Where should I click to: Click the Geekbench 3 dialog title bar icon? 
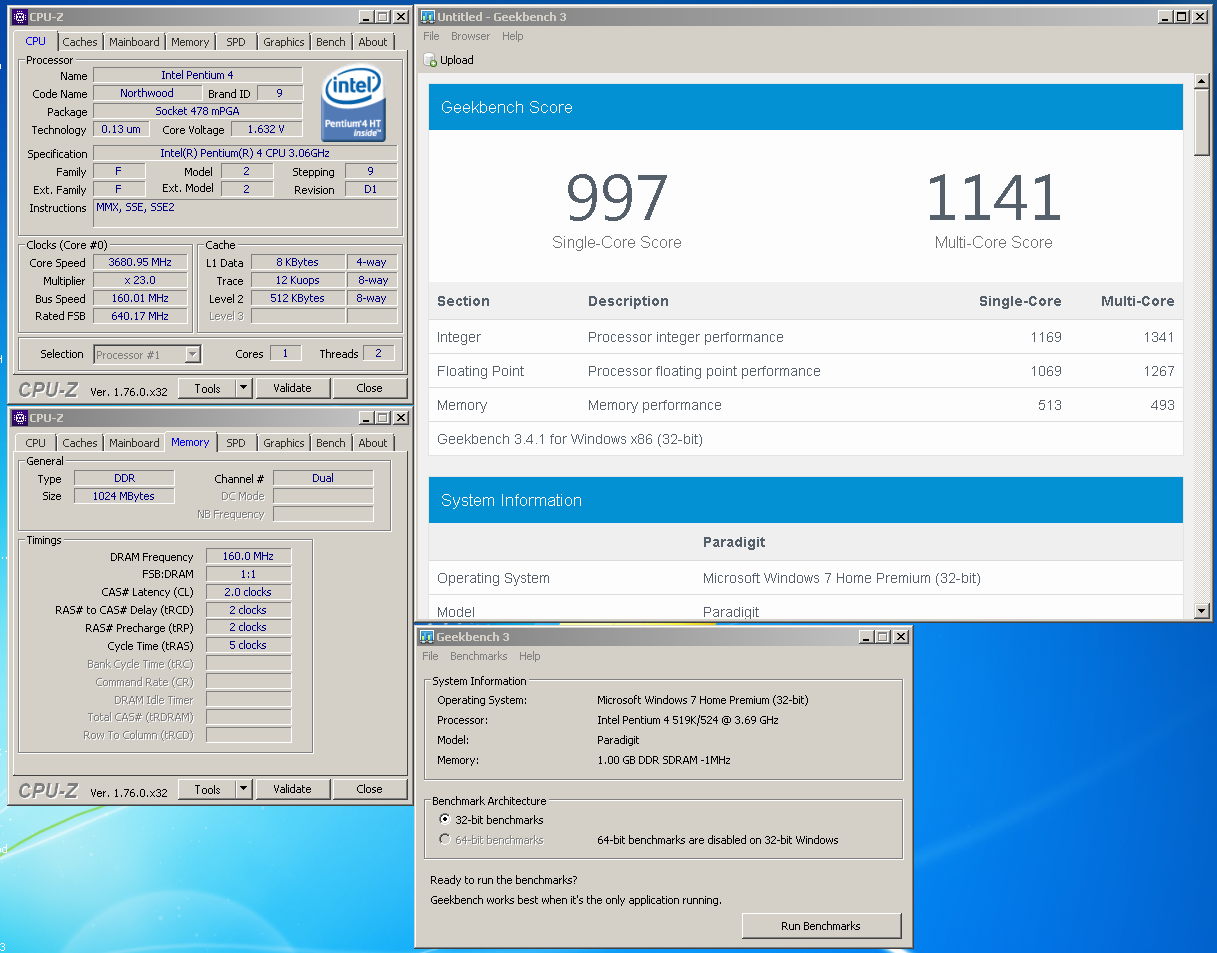427,637
